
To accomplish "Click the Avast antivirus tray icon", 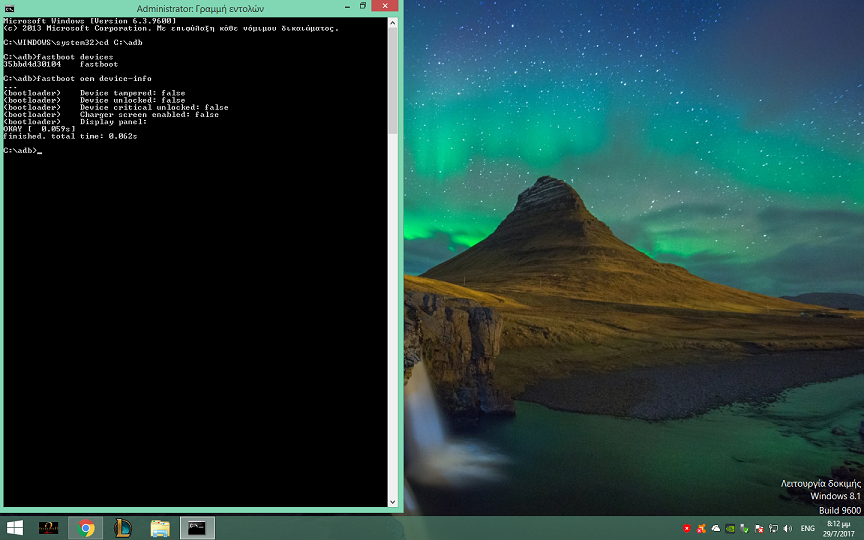I will coord(701,528).
